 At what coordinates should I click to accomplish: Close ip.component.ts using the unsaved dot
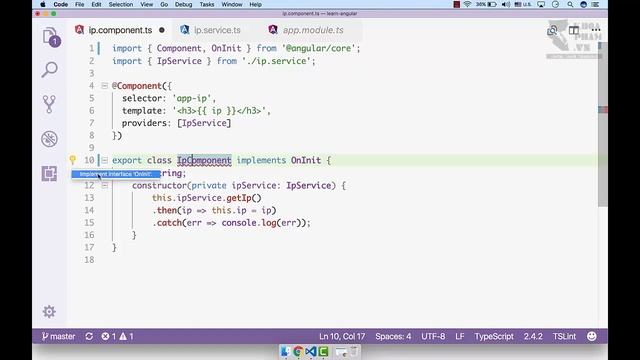(x=162, y=30)
